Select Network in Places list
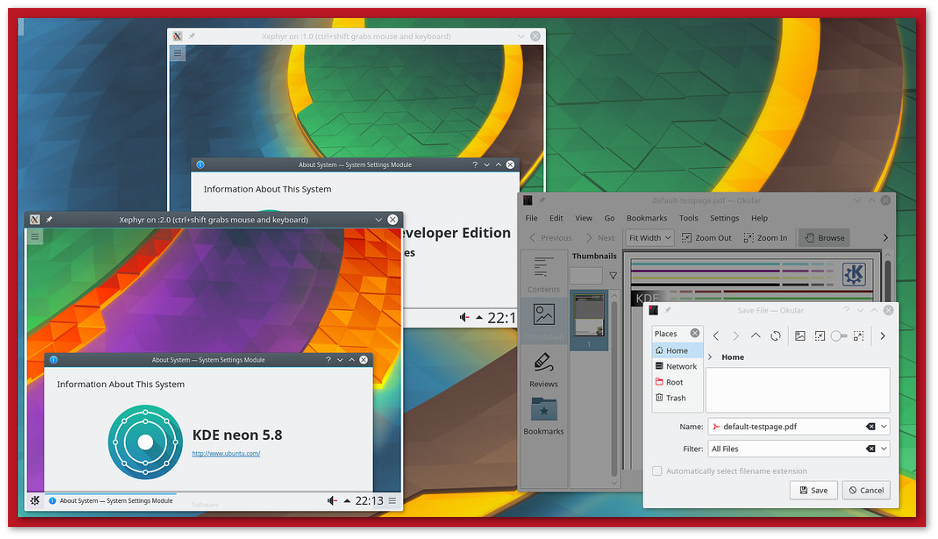This screenshot has width=938, height=539. pos(677,366)
